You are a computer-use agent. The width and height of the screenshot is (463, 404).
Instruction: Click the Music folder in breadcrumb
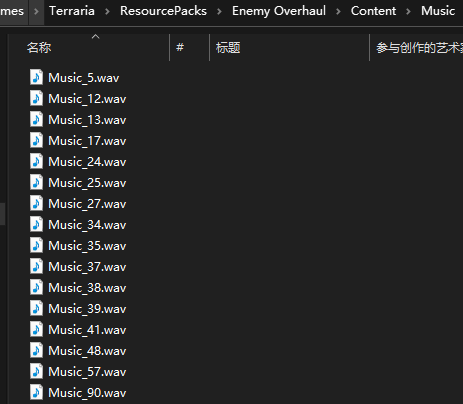click(x=438, y=11)
